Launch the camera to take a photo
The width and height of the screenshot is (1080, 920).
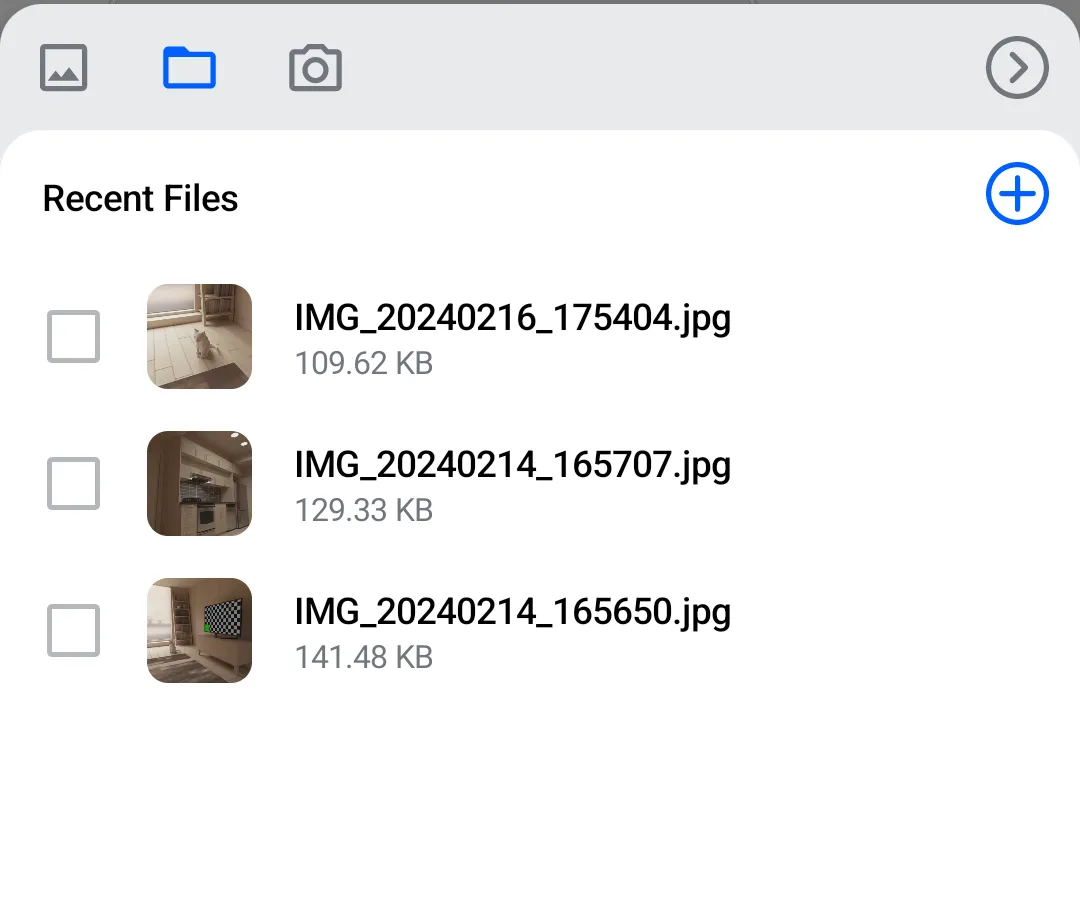(x=315, y=68)
